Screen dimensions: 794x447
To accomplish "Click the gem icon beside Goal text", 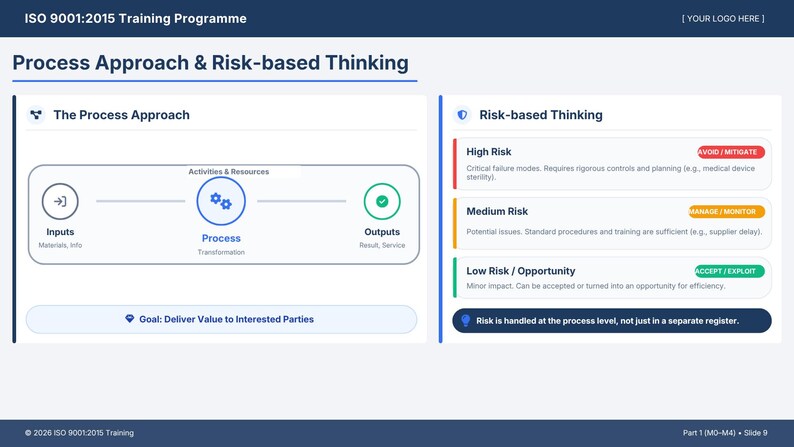I will pyautogui.click(x=130, y=319).
